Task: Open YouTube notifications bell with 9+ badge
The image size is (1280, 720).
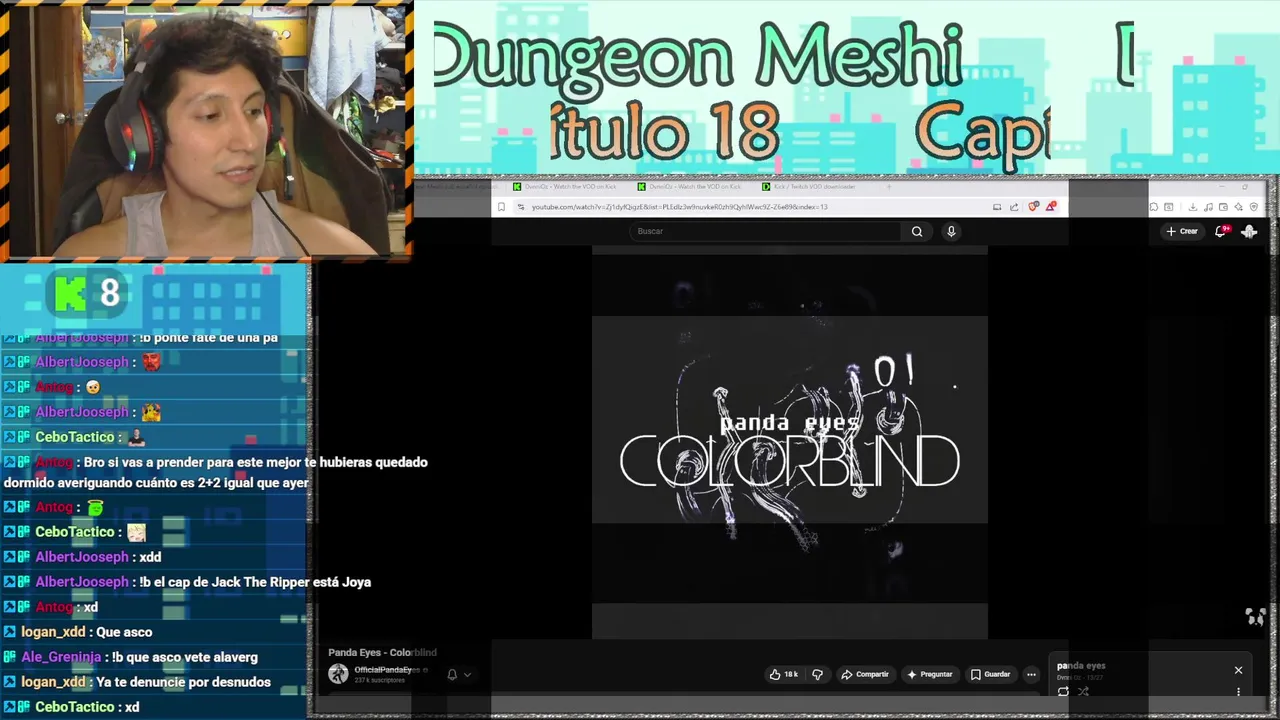Action: pos(1221,230)
